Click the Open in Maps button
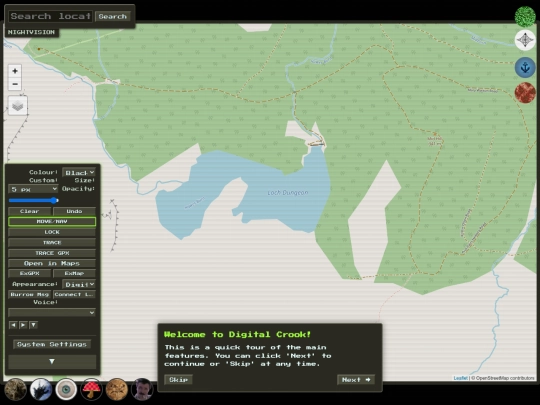The image size is (540, 405). click(x=52, y=263)
